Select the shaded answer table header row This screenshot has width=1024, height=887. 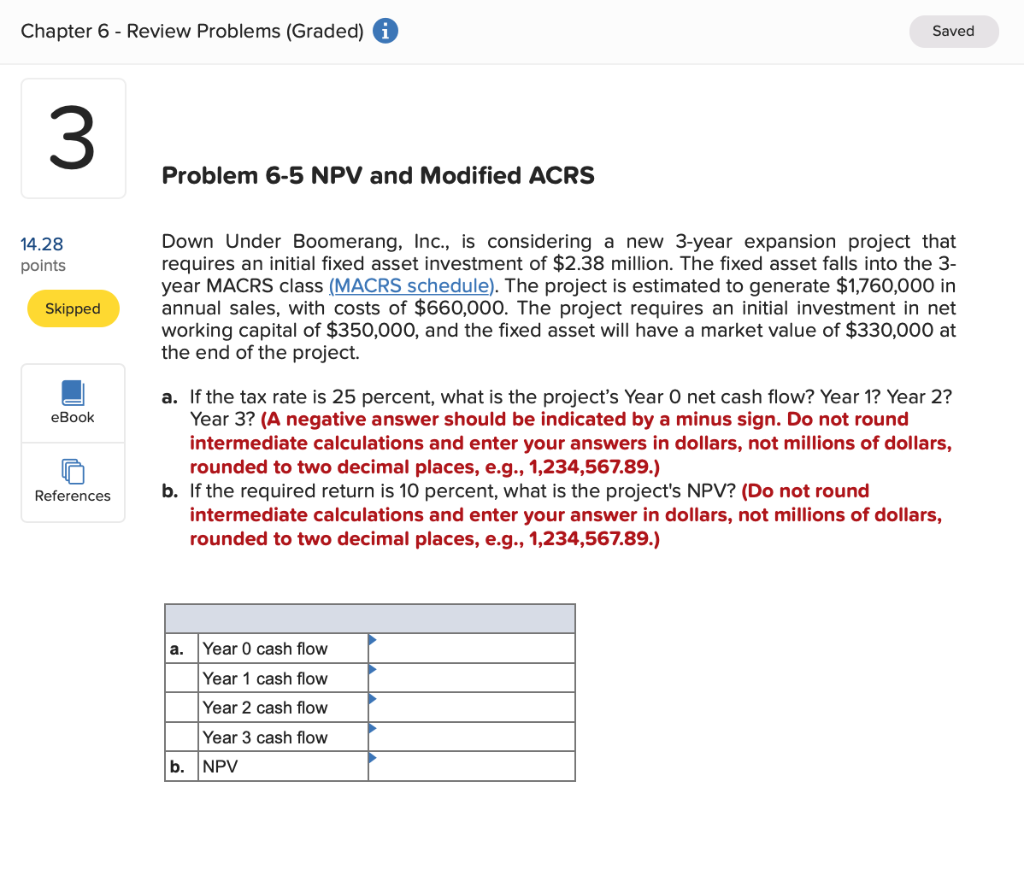tap(370, 618)
